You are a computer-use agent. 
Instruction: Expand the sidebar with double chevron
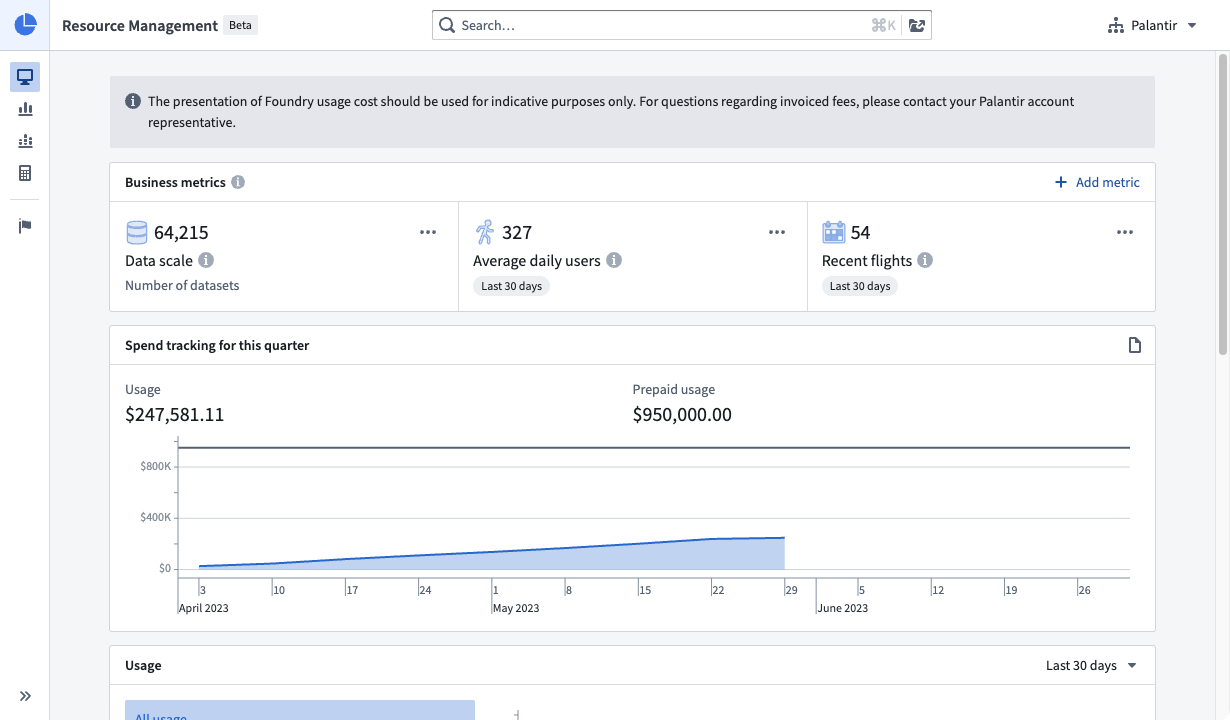25,696
